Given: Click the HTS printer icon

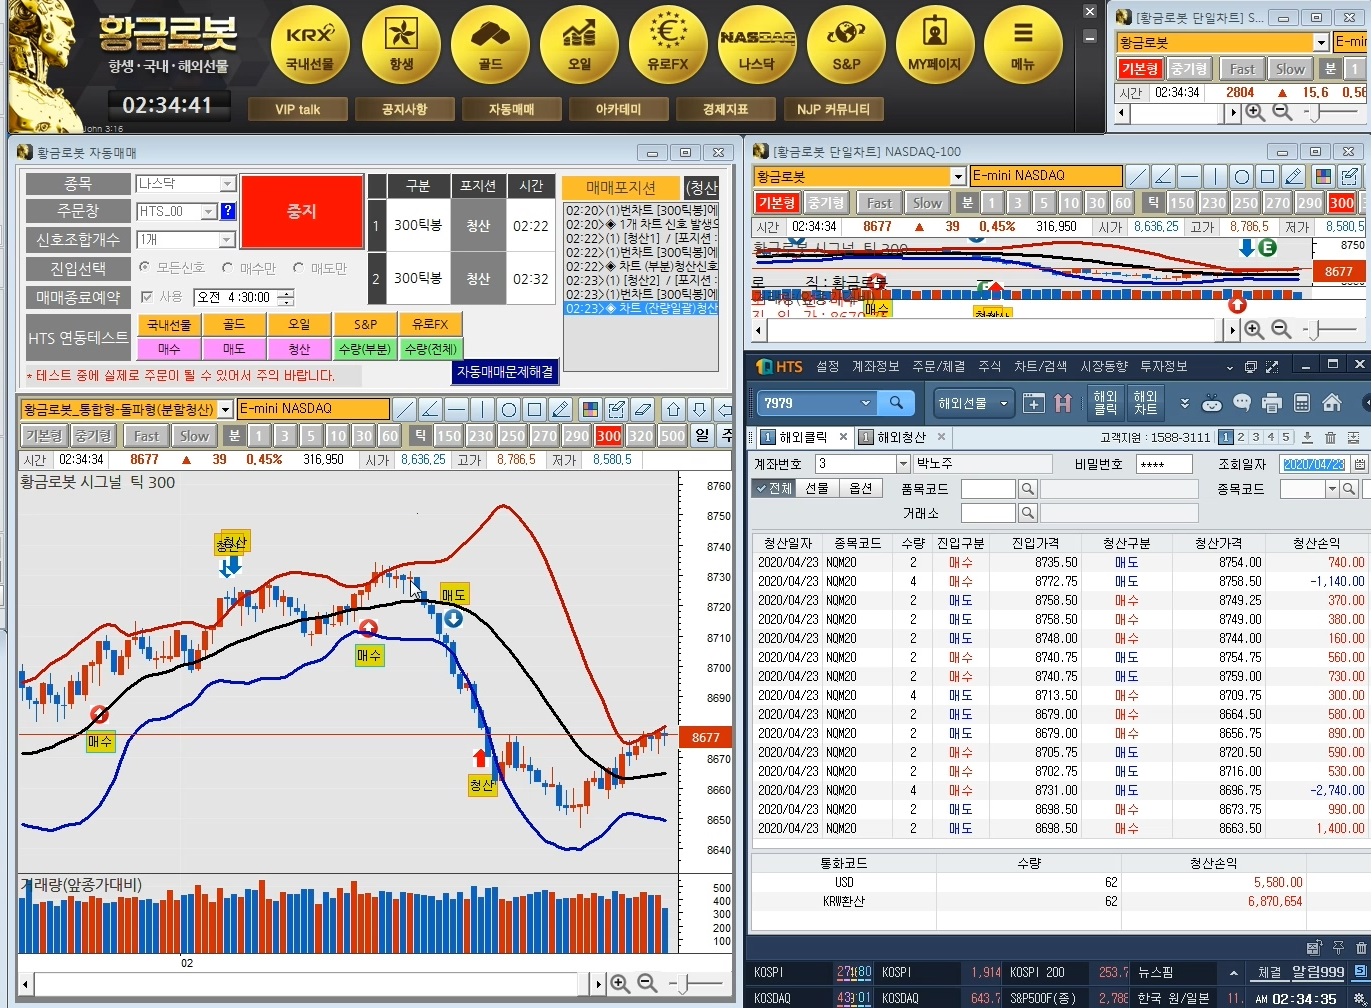Looking at the screenshot, I should (1272, 403).
